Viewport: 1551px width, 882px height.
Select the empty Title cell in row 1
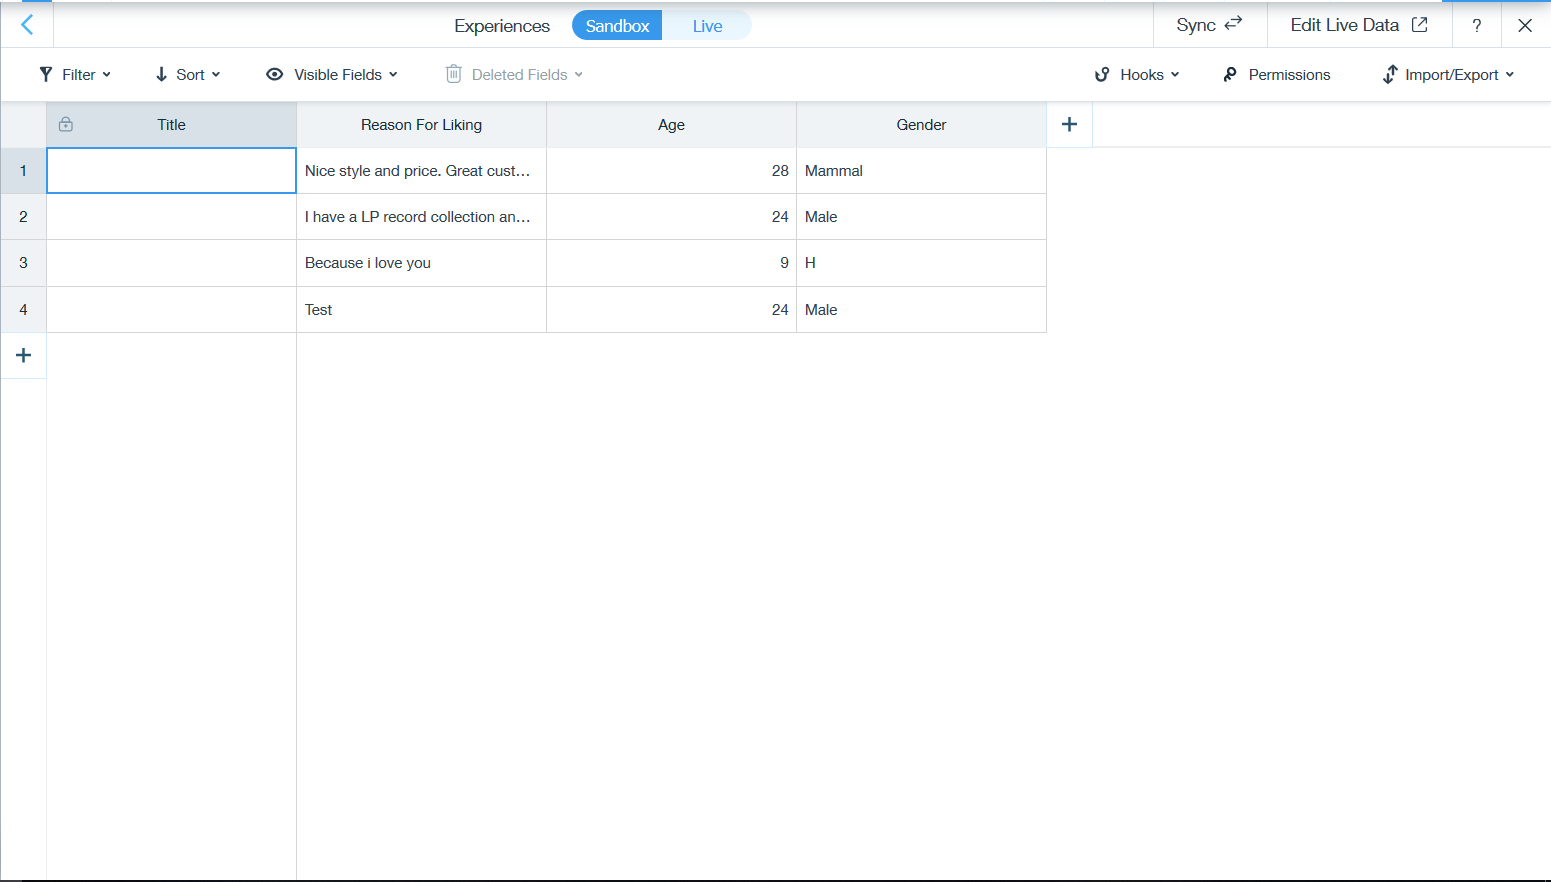click(171, 171)
